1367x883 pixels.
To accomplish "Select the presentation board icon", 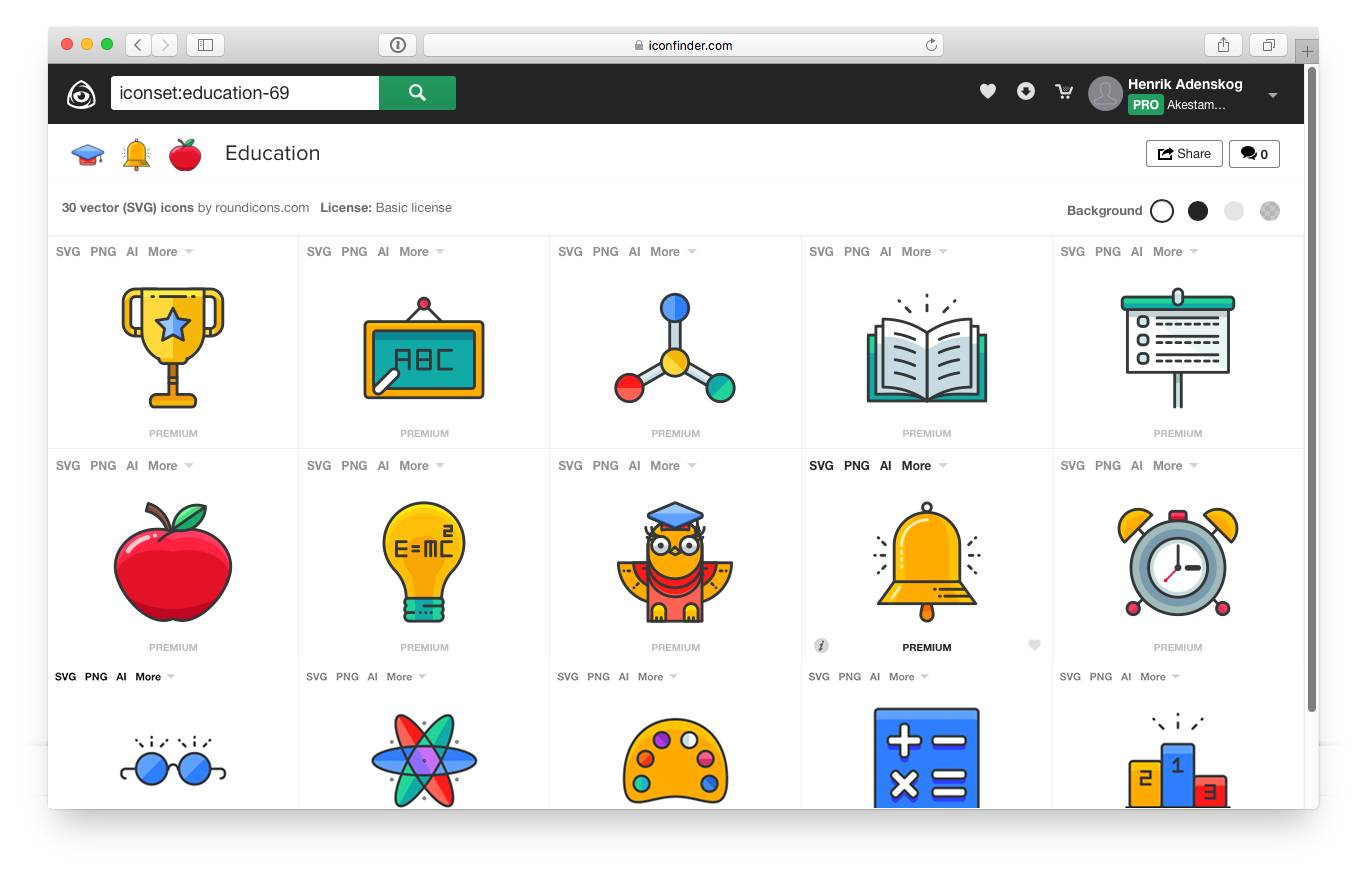I will (x=1178, y=348).
